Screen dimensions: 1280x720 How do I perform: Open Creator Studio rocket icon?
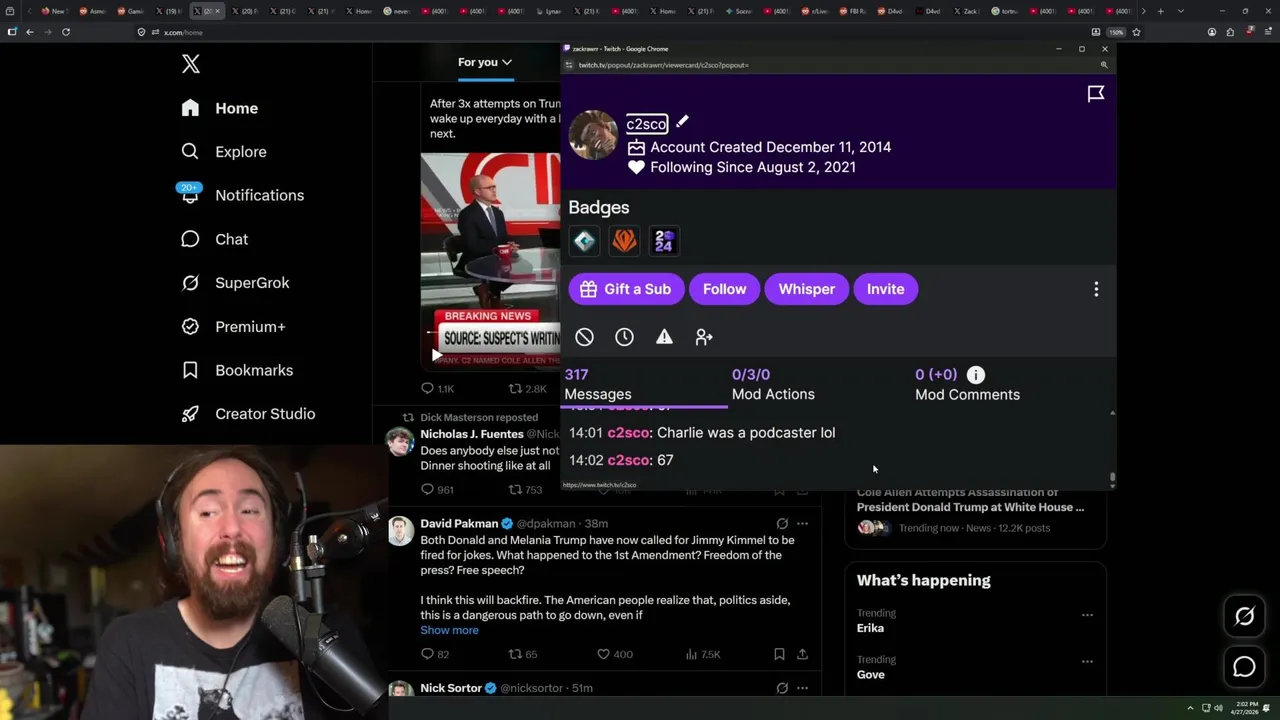[x=190, y=414]
